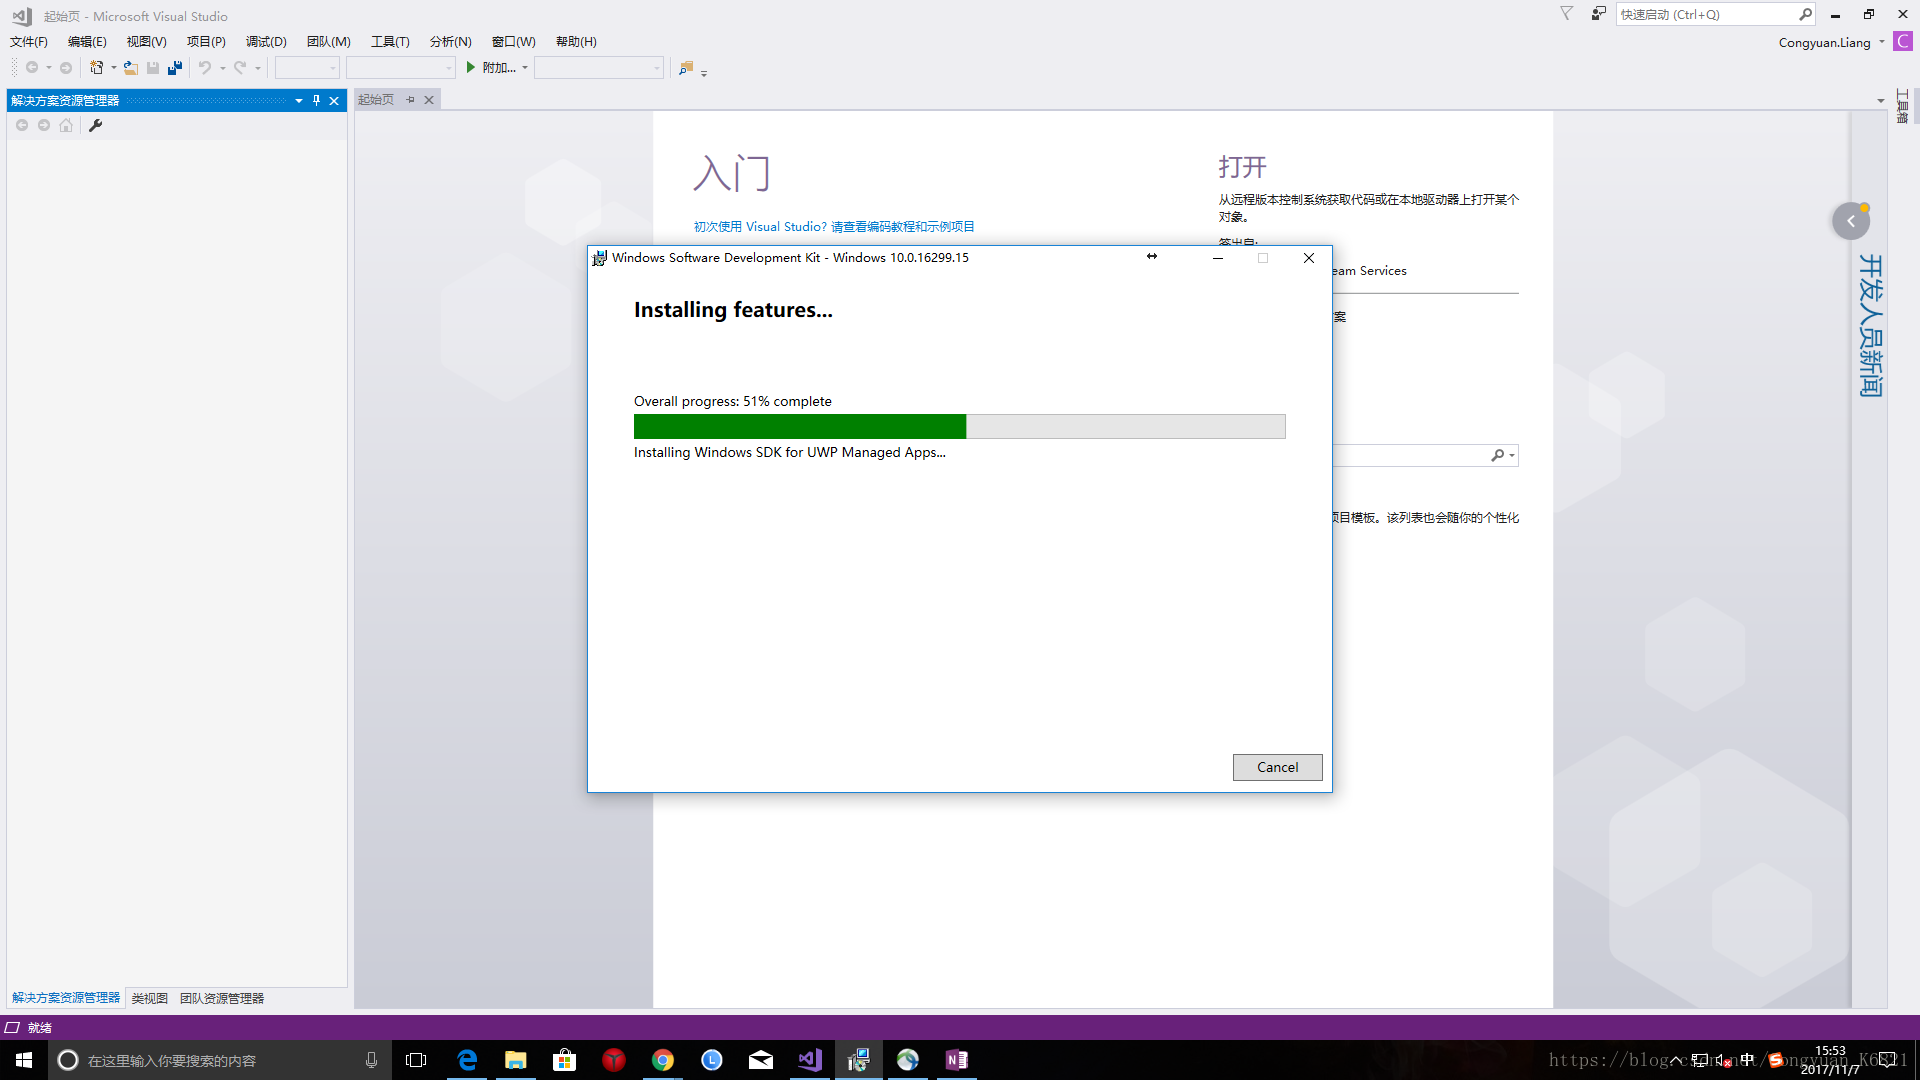The height and width of the screenshot is (1080, 1920).
Task: Open the 调试(D) menu
Action: (266, 41)
